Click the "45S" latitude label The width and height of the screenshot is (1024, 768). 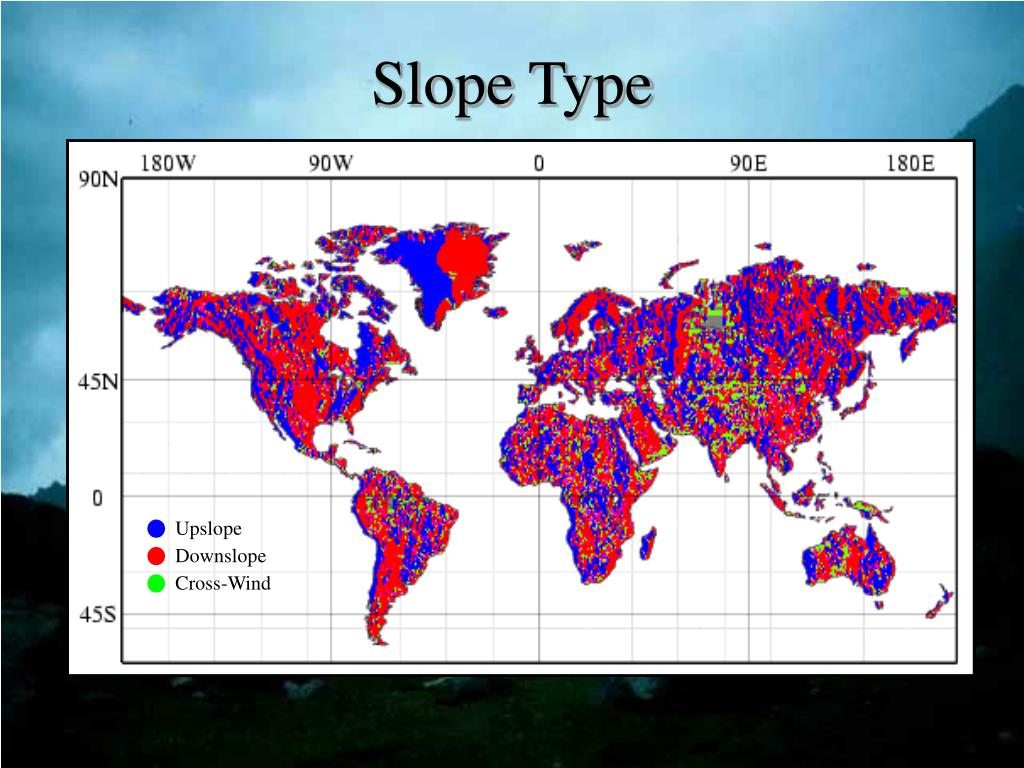(98, 614)
